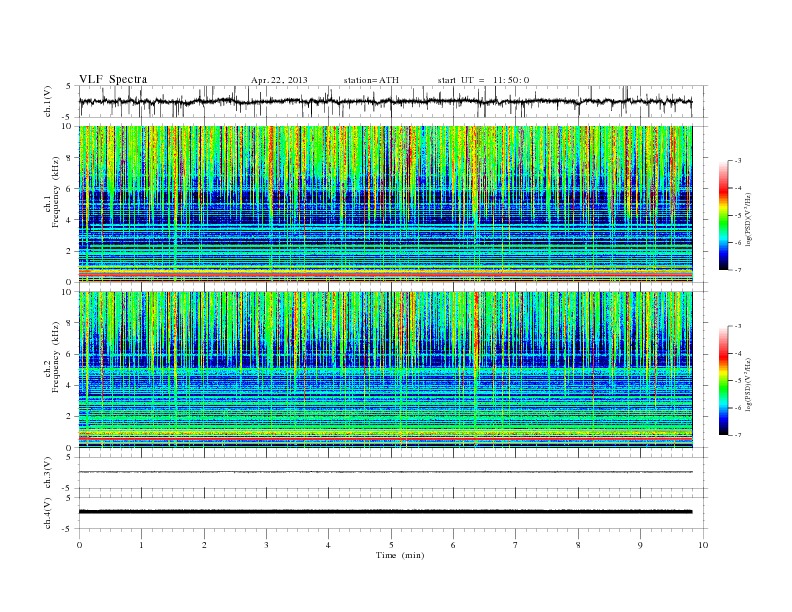Click the 'ch.2 Frequency (kHz)' axis label

[52, 357]
